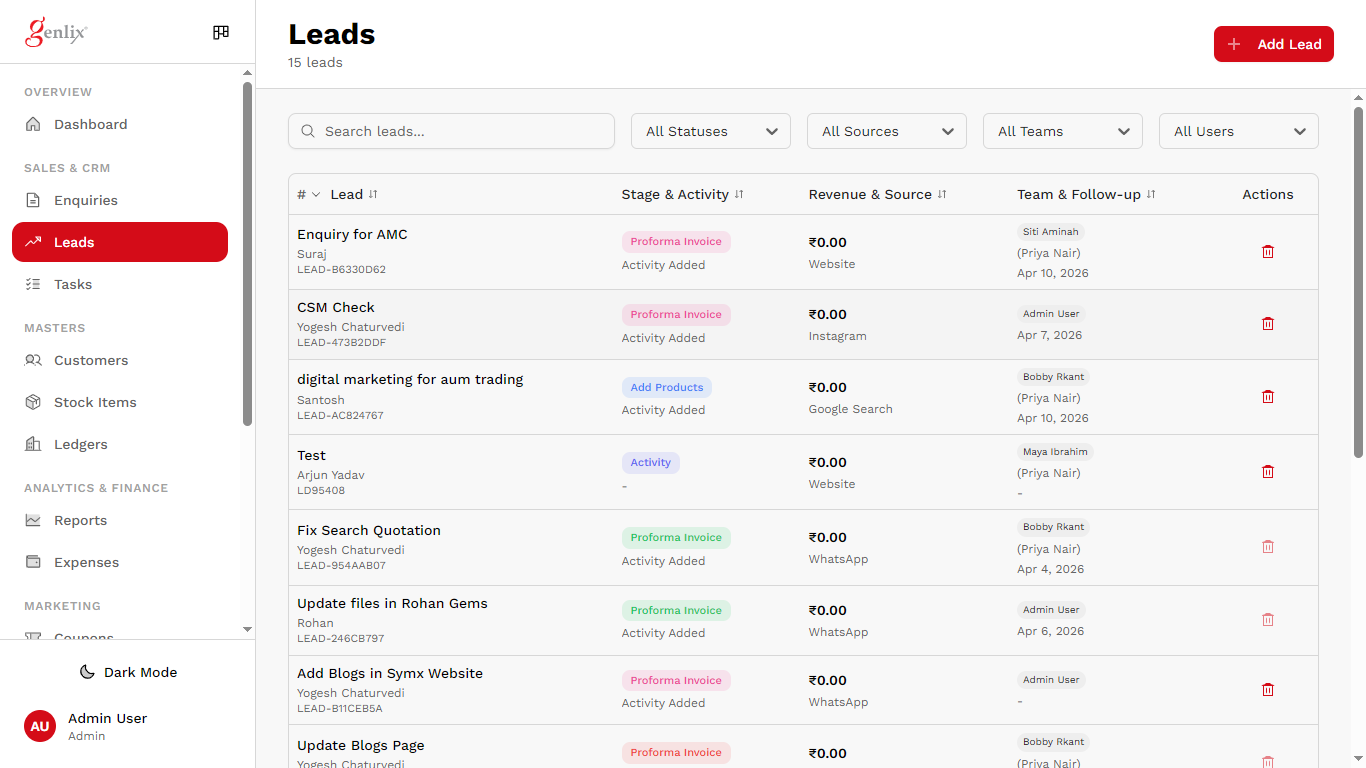Open Coupons under Marketing
The image size is (1366, 768).
pos(83,638)
